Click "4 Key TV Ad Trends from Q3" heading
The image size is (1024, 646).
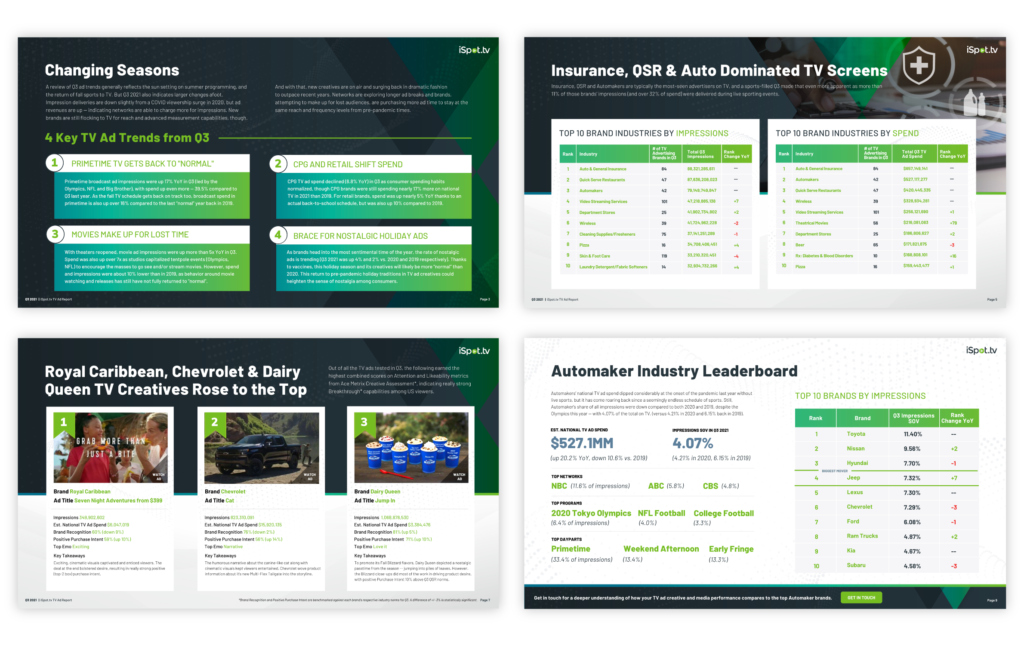[x=127, y=138]
